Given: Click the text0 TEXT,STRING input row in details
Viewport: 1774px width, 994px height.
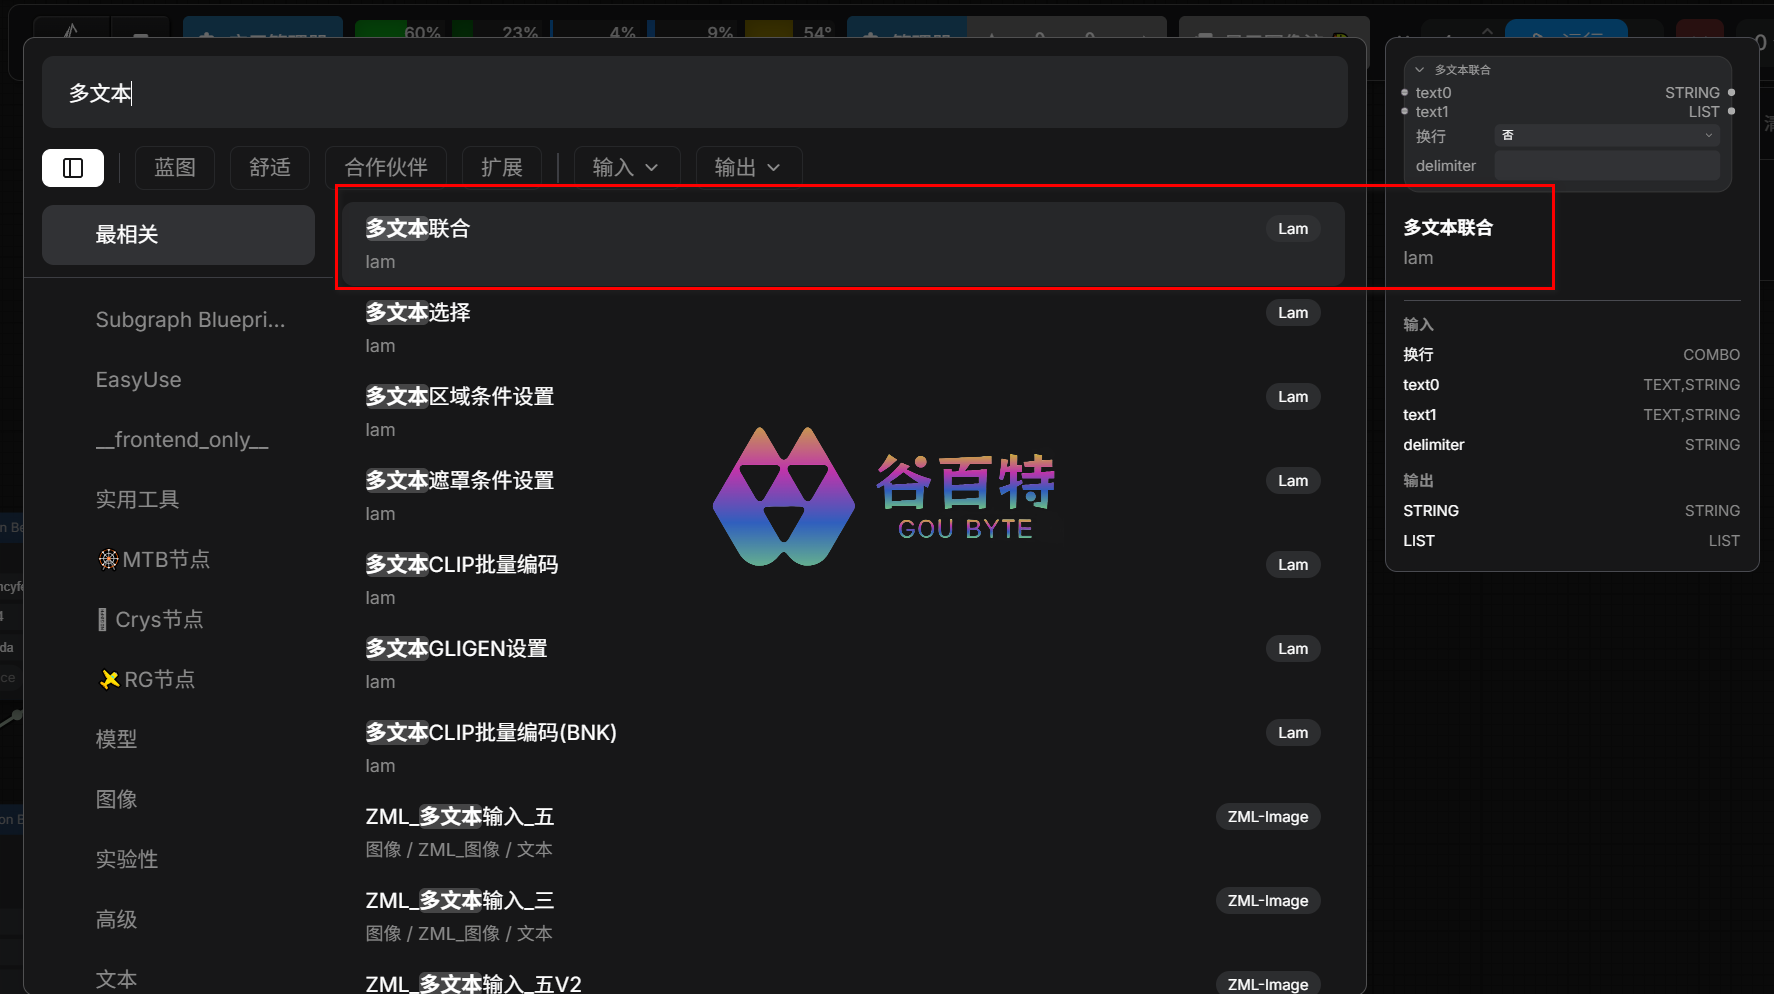Looking at the screenshot, I should coord(1571,385).
